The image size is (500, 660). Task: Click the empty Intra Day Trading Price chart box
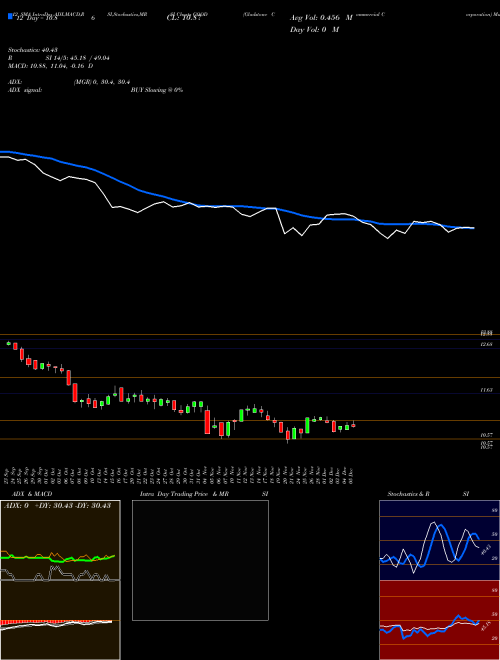coord(200,560)
